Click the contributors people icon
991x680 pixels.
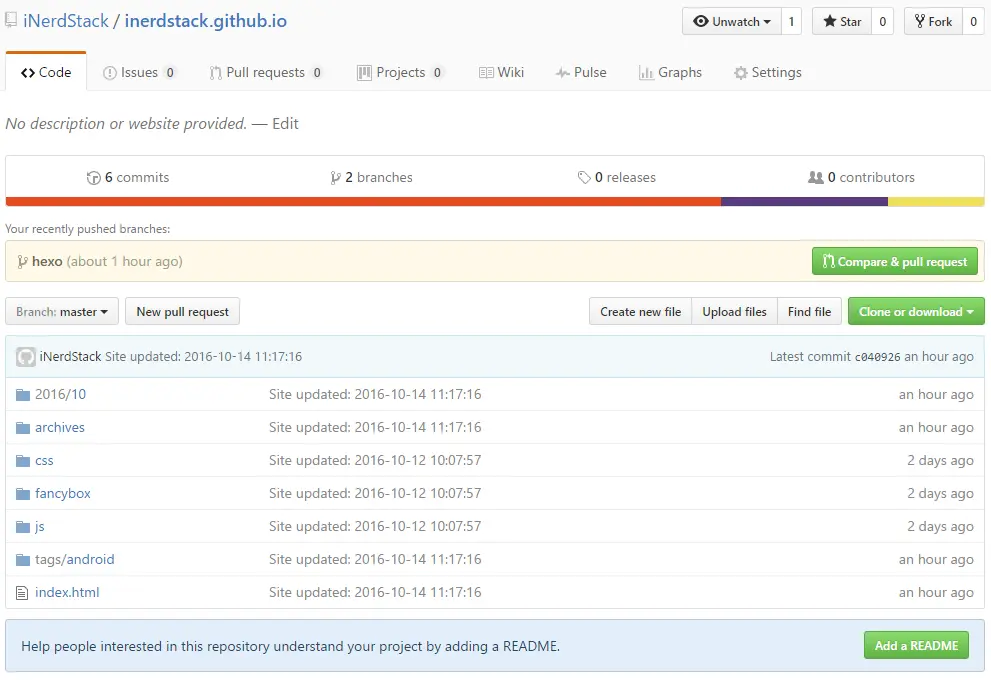tap(815, 178)
